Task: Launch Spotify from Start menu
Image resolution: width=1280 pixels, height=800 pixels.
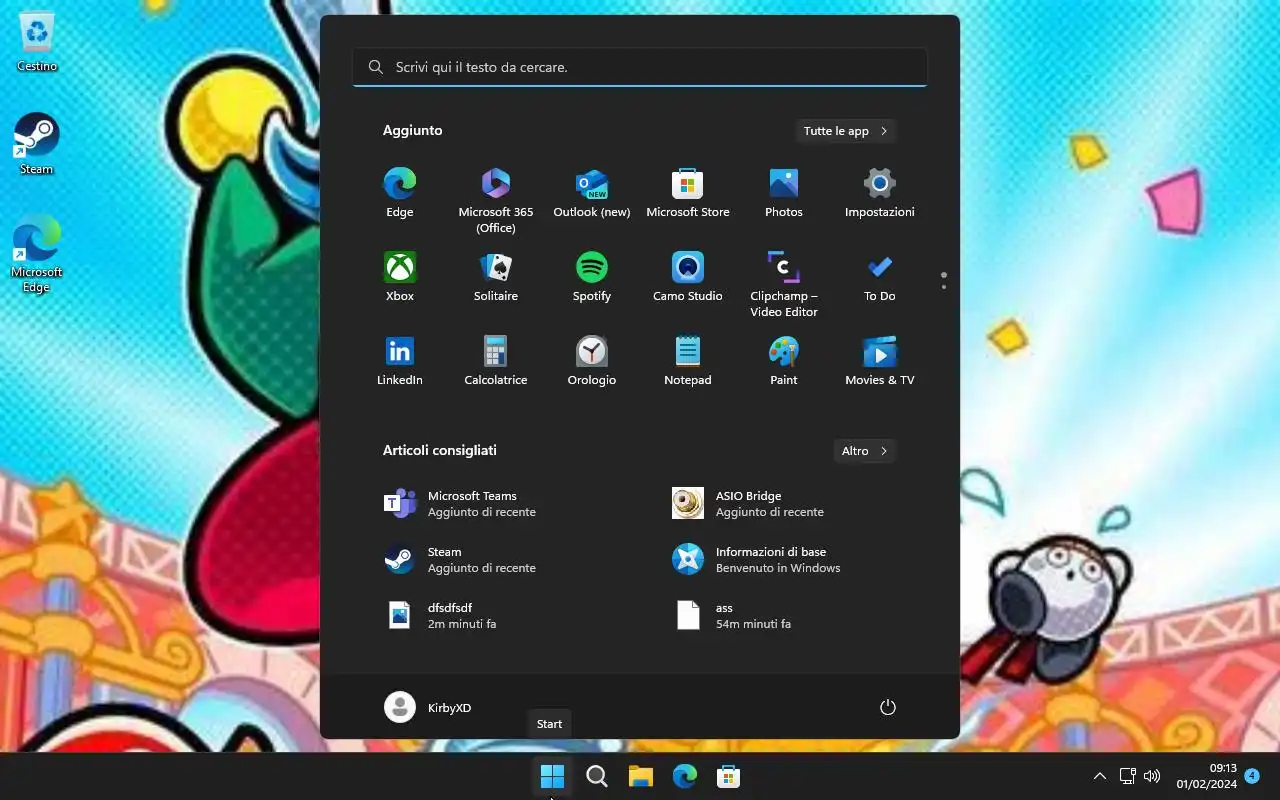Action: (x=592, y=277)
